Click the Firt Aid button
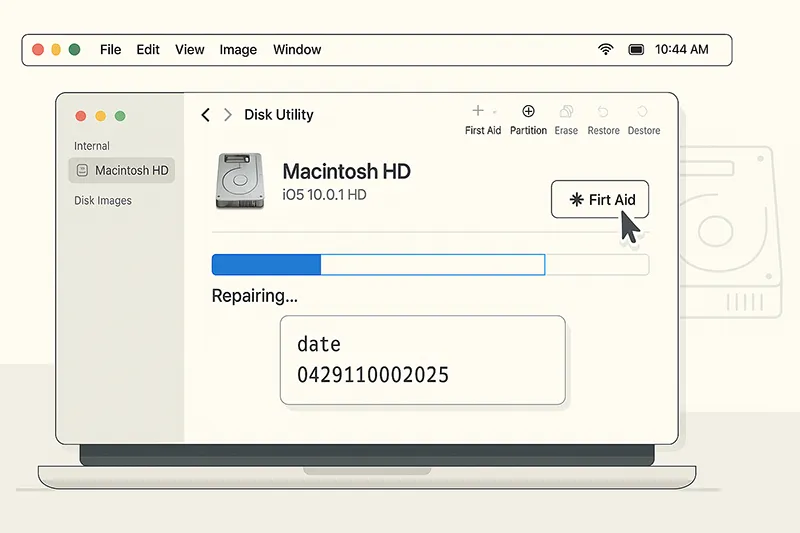Image resolution: width=800 pixels, height=533 pixels. (x=599, y=199)
